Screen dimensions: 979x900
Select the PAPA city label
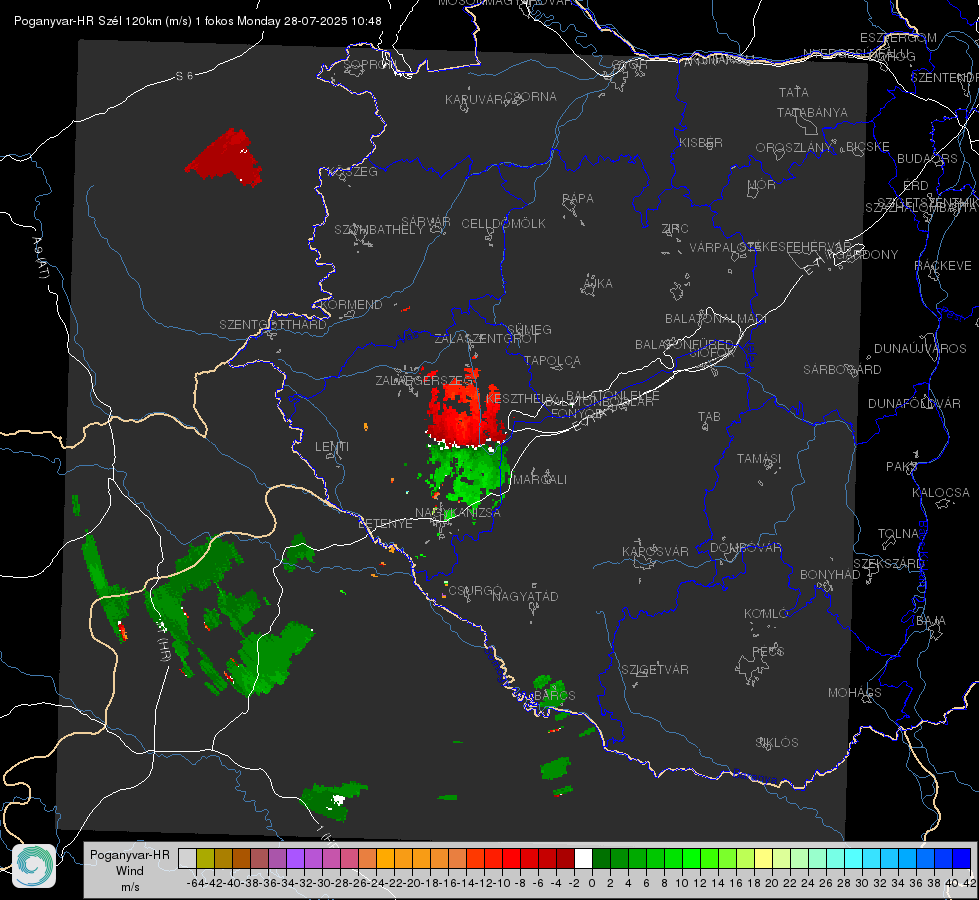(x=578, y=199)
